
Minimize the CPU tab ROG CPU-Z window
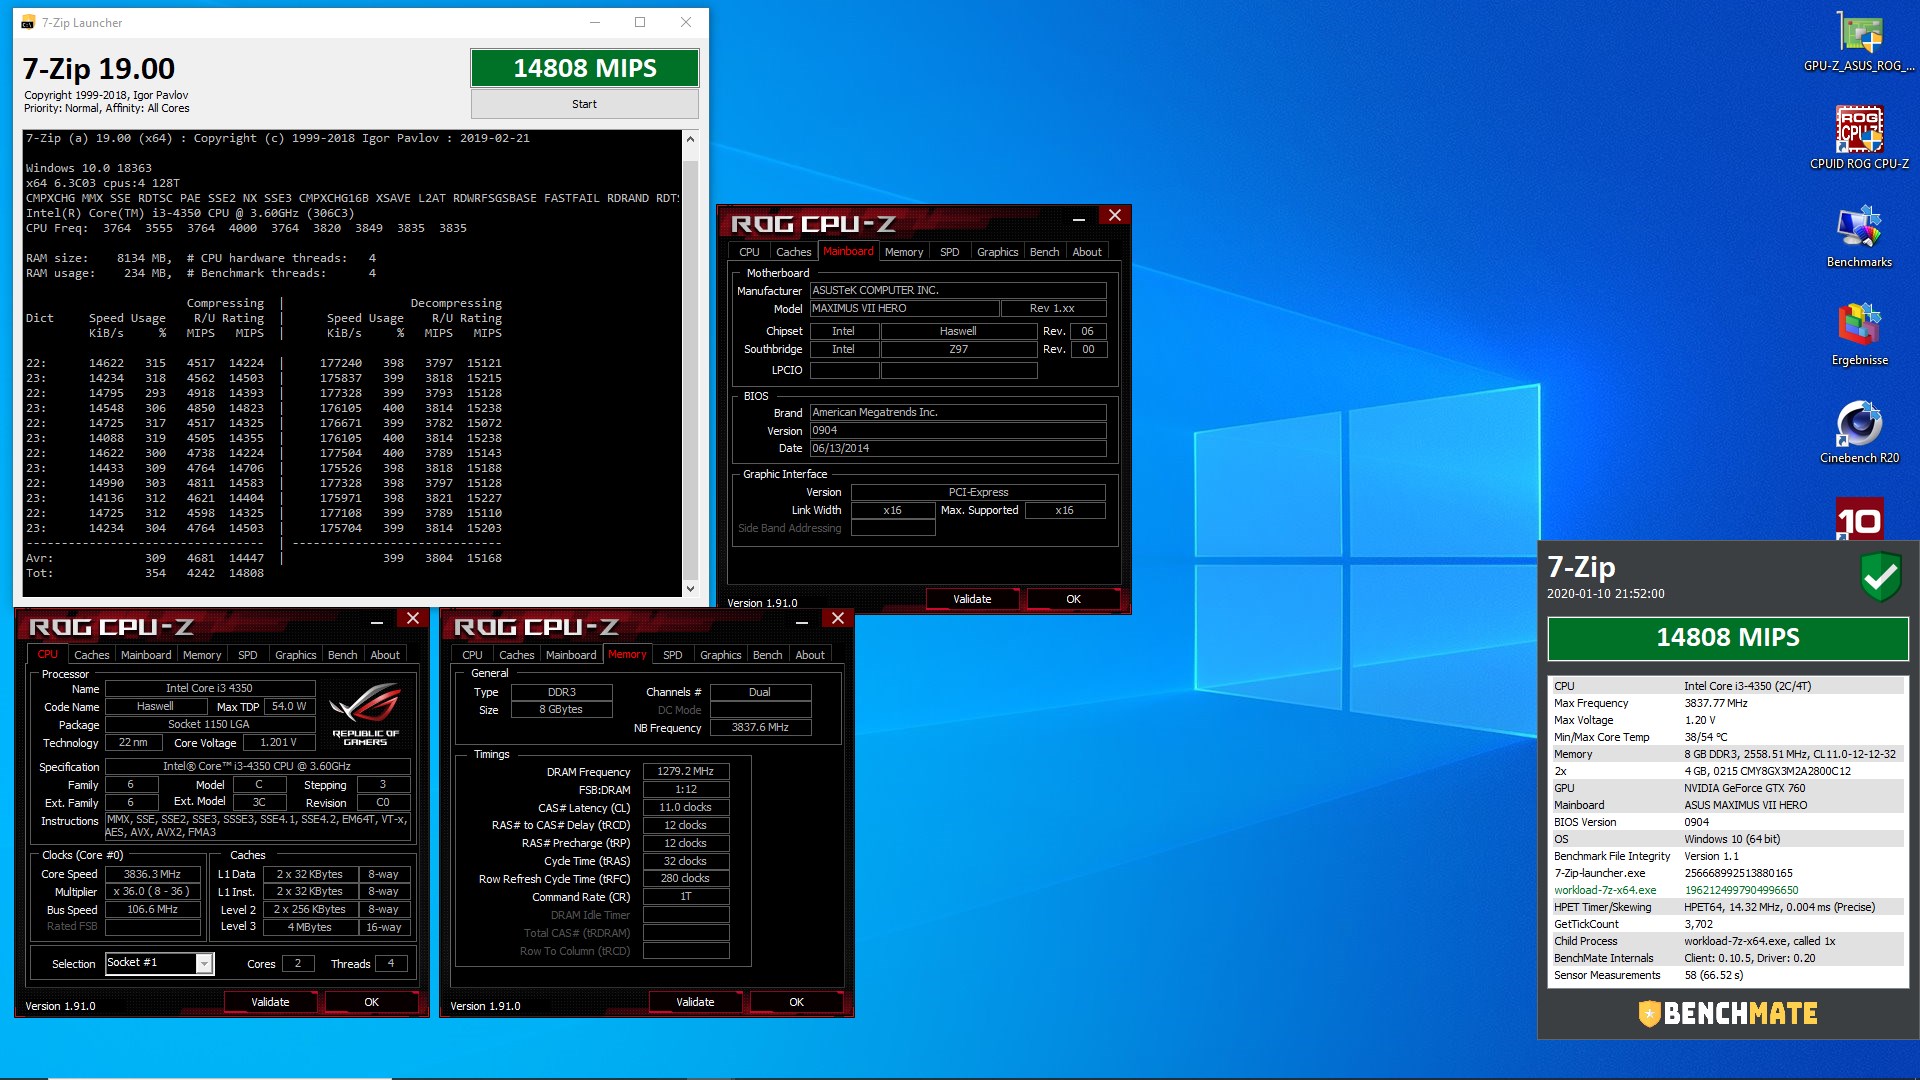tap(377, 622)
